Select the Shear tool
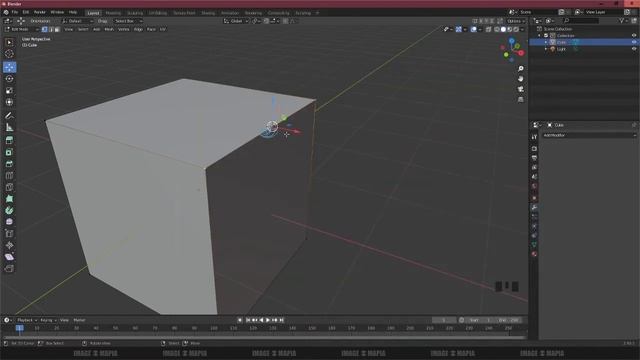Screen dimensions: 640x360 coord(9,257)
